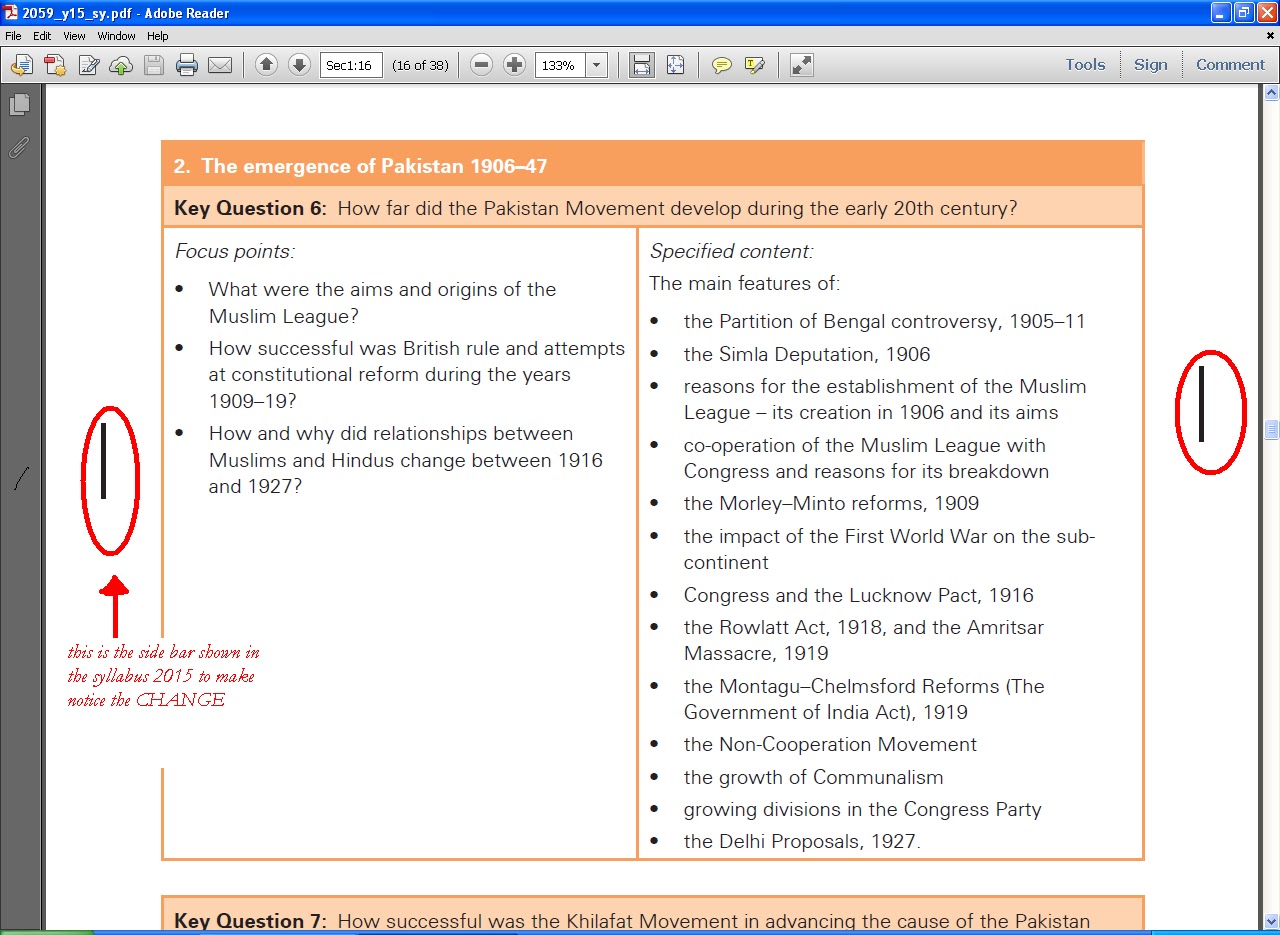Switch to Read Mode fullscreen icon
The width and height of the screenshot is (1280, 935).
click(x=800, y=64)
